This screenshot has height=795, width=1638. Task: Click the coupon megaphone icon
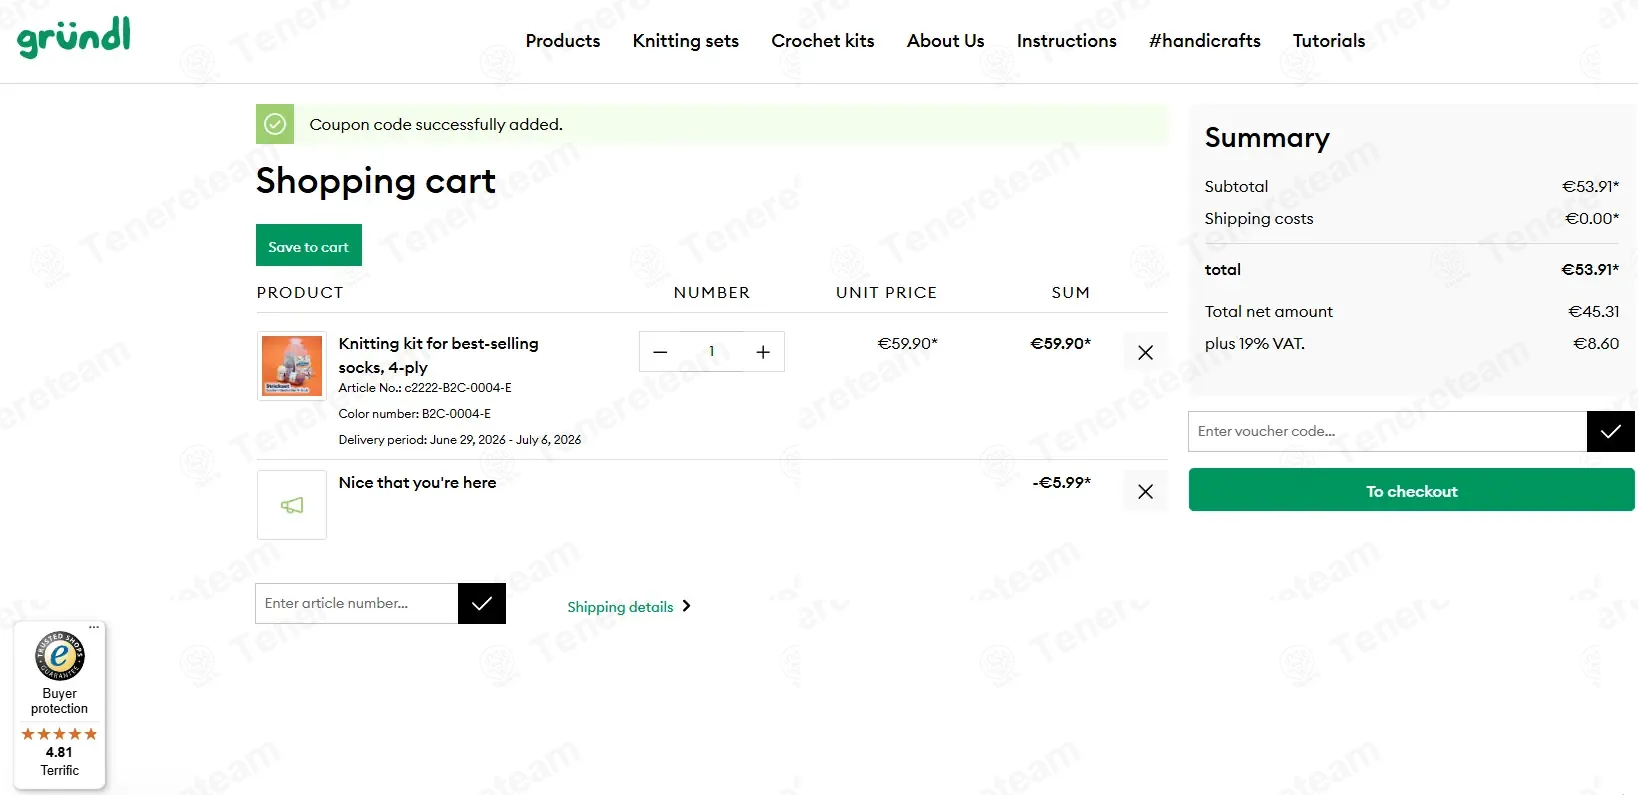(292, 505)
